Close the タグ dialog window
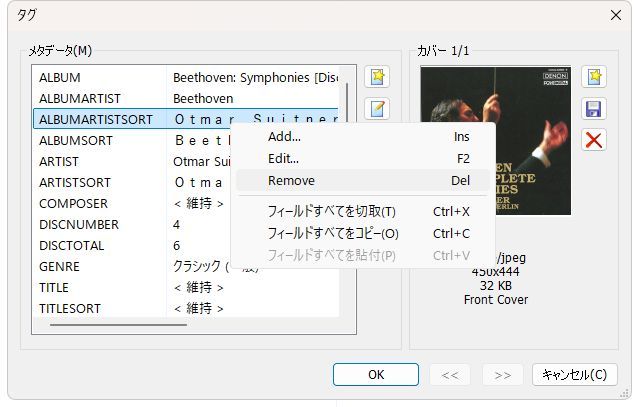 (615, 15)
